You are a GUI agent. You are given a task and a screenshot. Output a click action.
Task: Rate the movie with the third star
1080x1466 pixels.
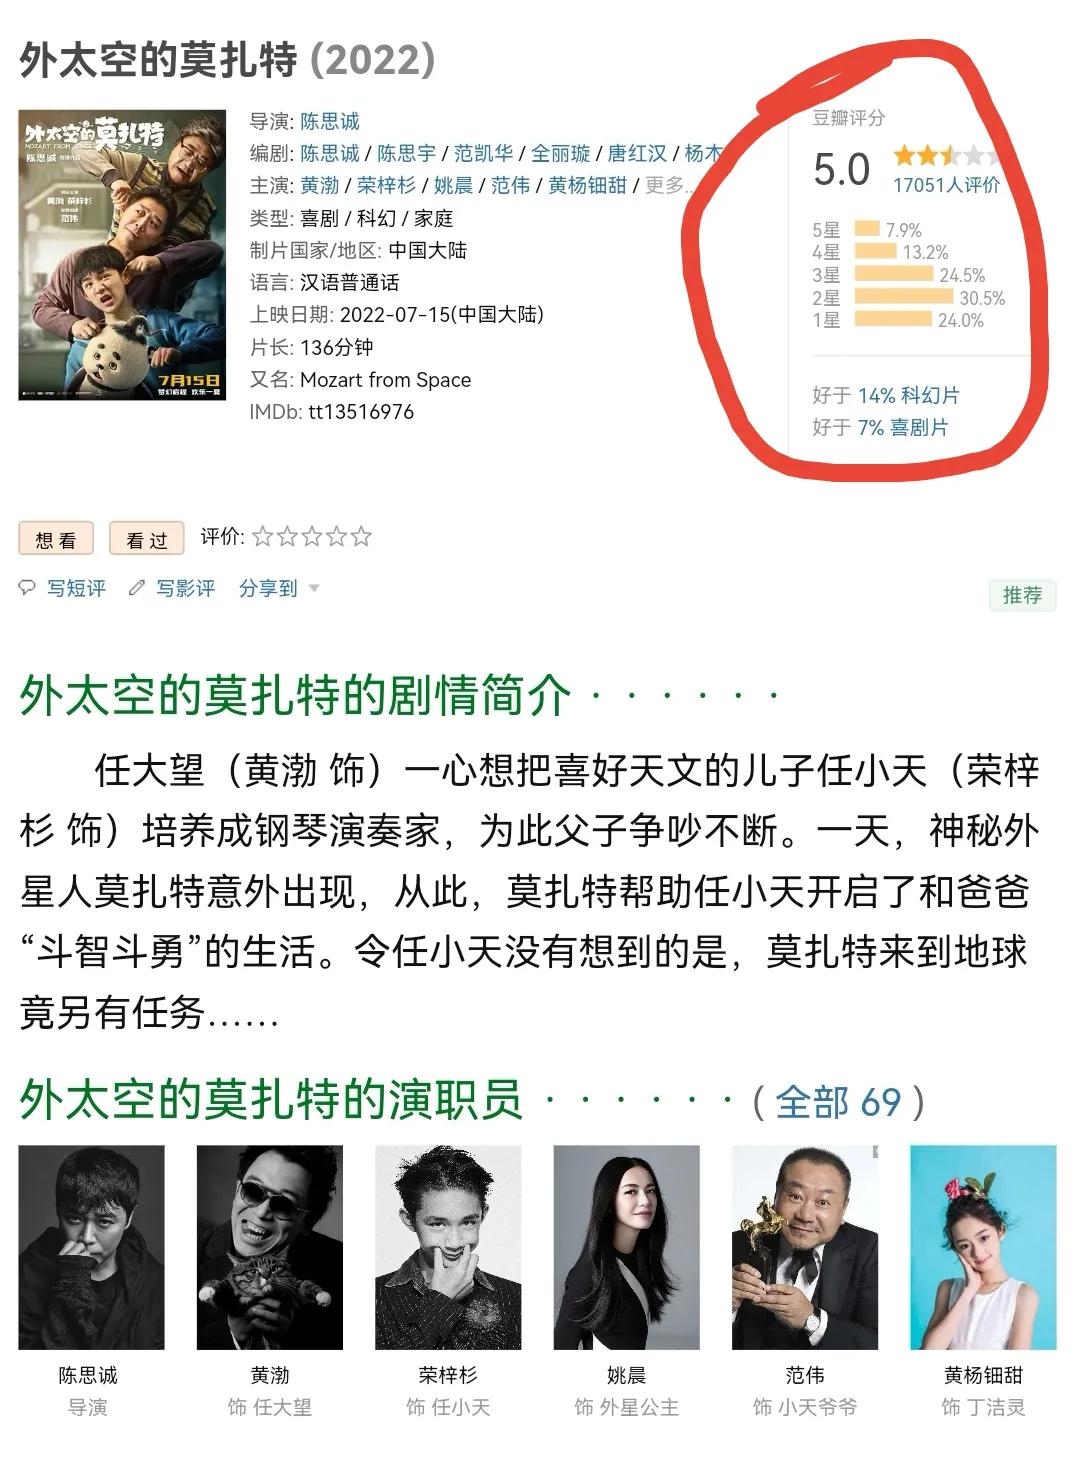point(312,537)
